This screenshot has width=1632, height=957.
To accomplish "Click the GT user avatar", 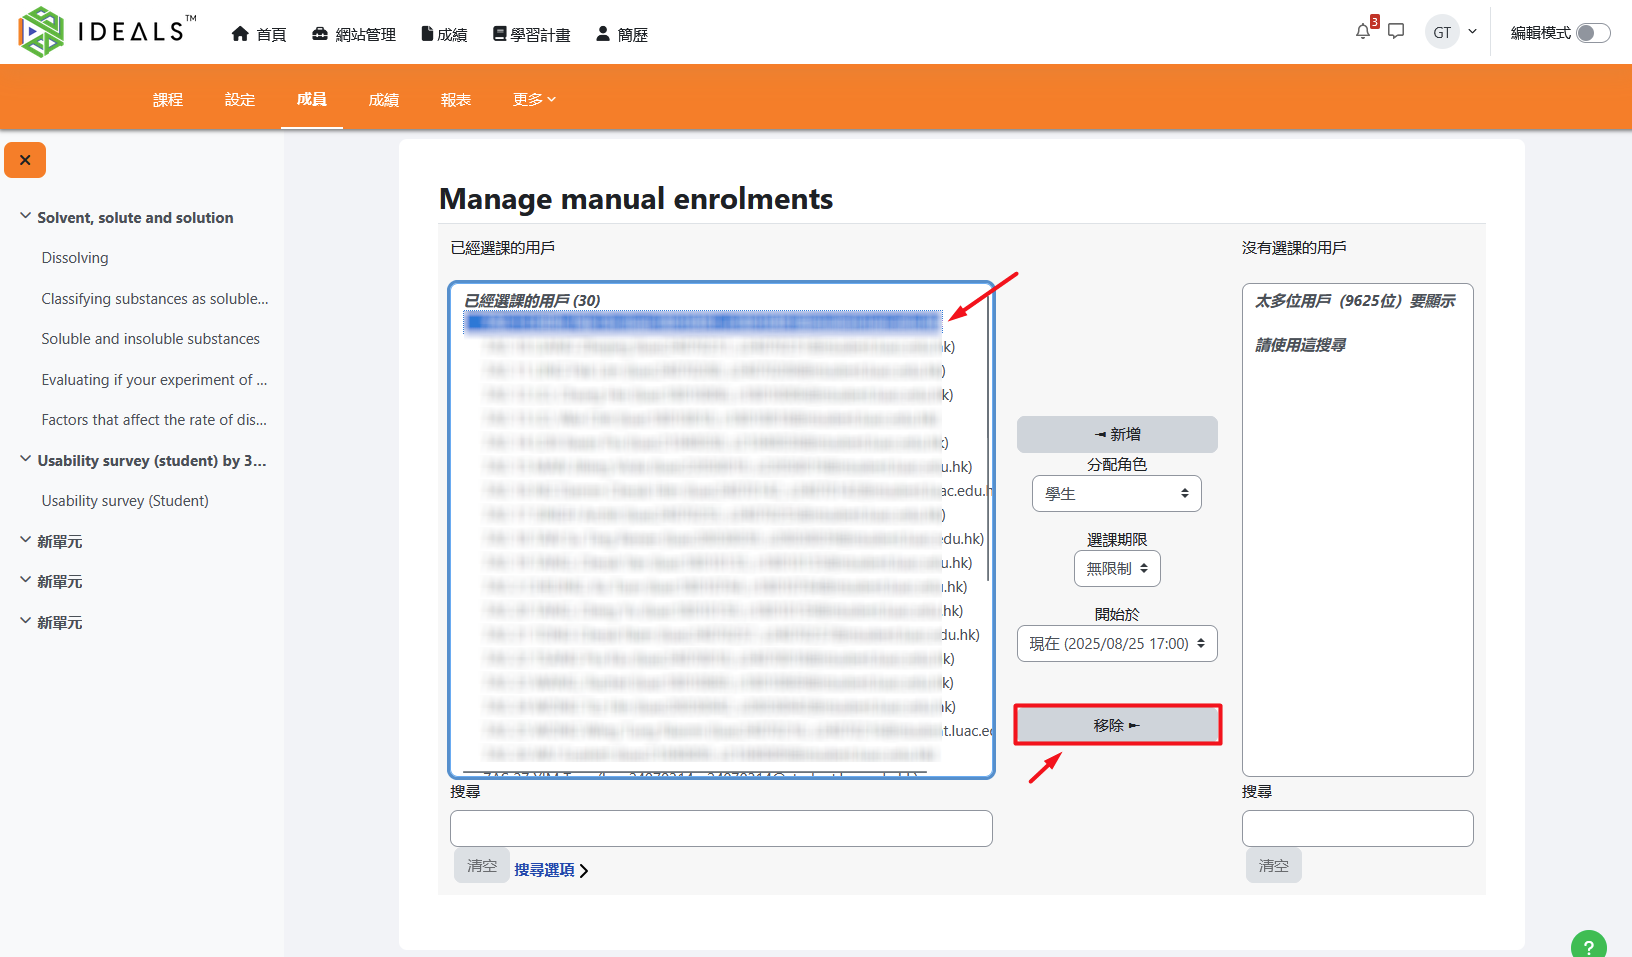I will [1441, 32].
